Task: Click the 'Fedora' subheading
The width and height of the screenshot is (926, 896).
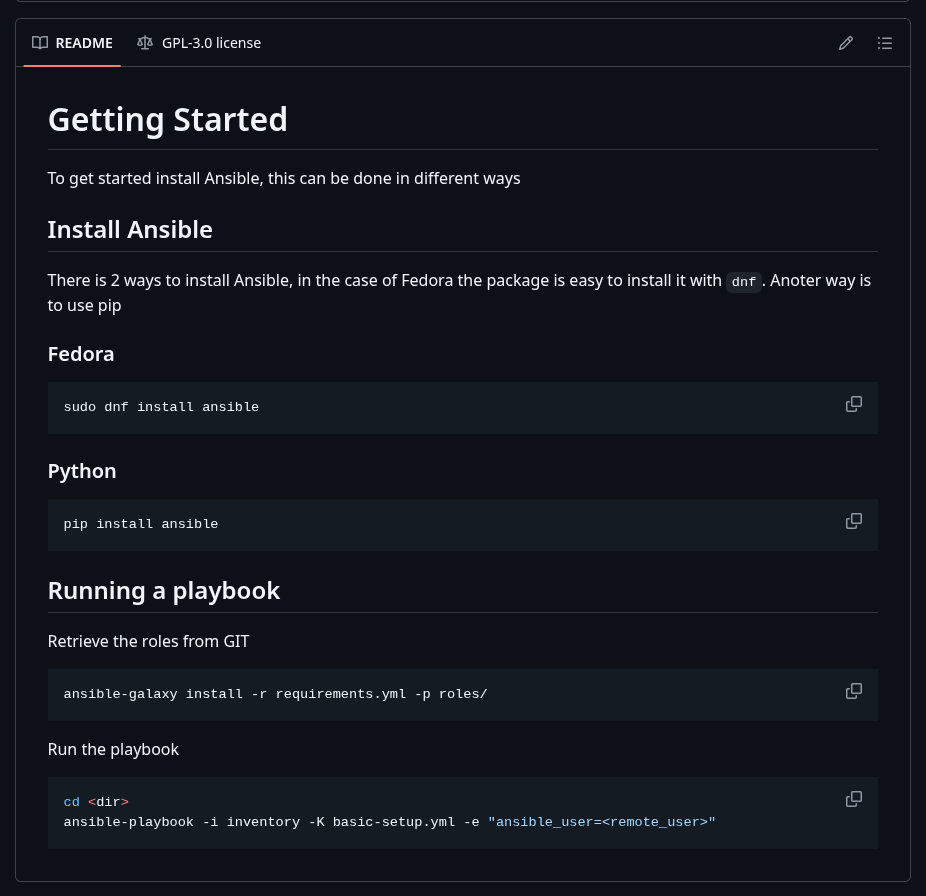Action: pyautogui.click(x=81, y=354)
